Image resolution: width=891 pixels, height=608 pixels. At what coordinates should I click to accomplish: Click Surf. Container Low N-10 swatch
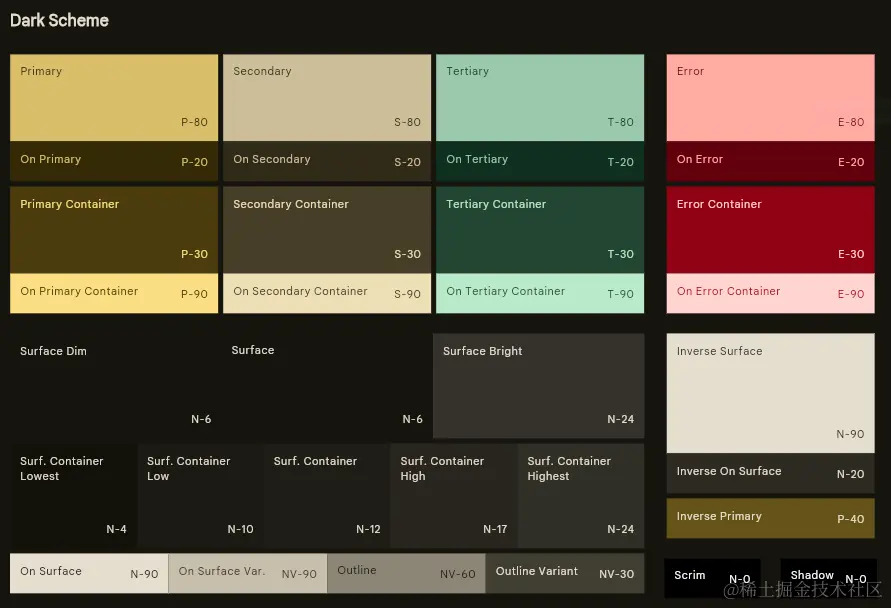click(200, 495)
